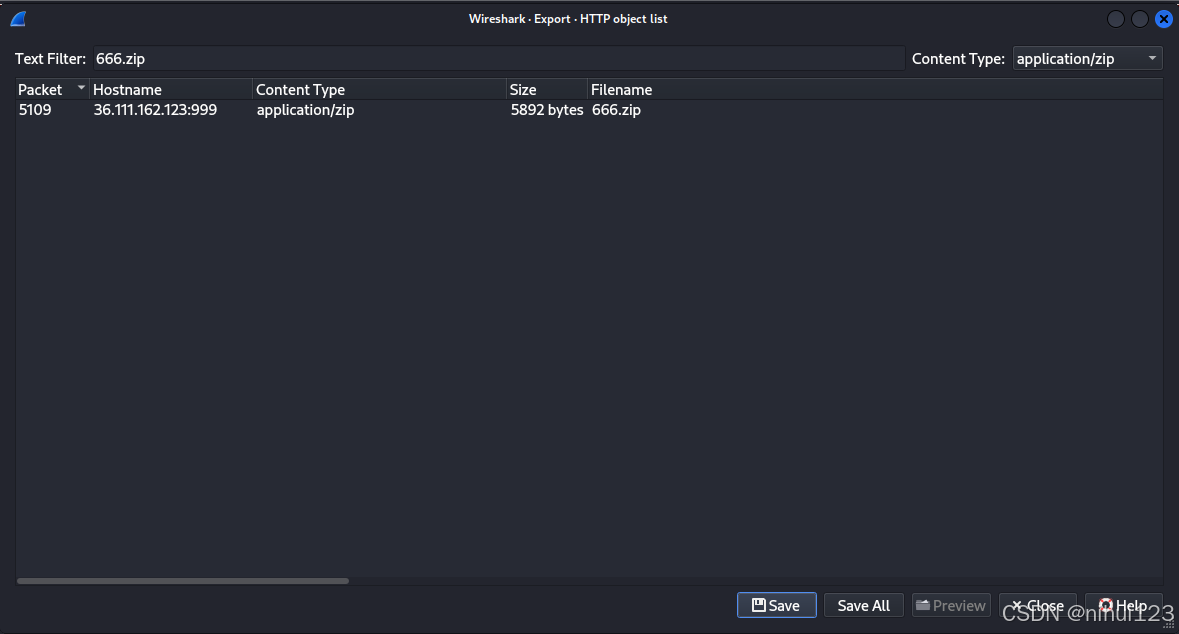
Task: Click the minimize window circle button
Action: pyautogui.click(x=1116, y=19)
